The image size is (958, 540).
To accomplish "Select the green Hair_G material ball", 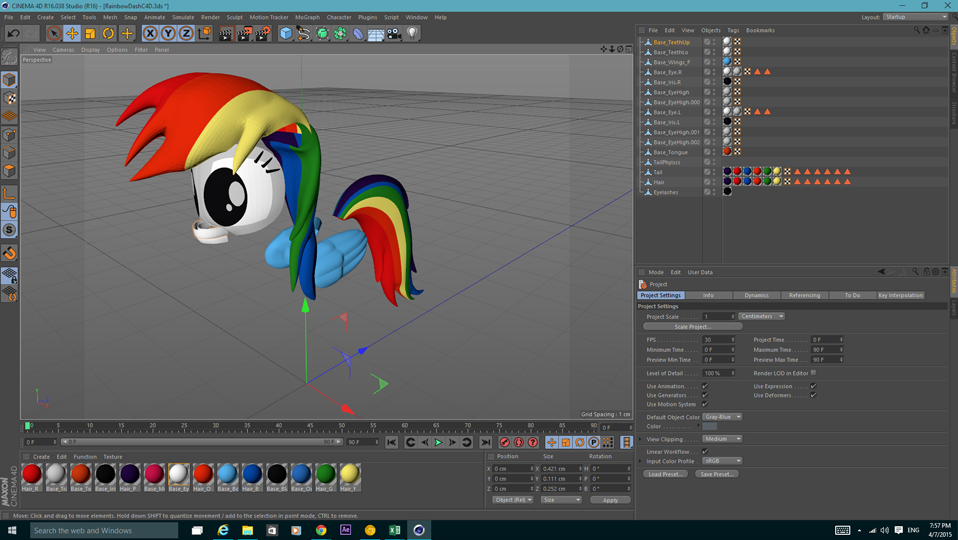I will [325, 474].
